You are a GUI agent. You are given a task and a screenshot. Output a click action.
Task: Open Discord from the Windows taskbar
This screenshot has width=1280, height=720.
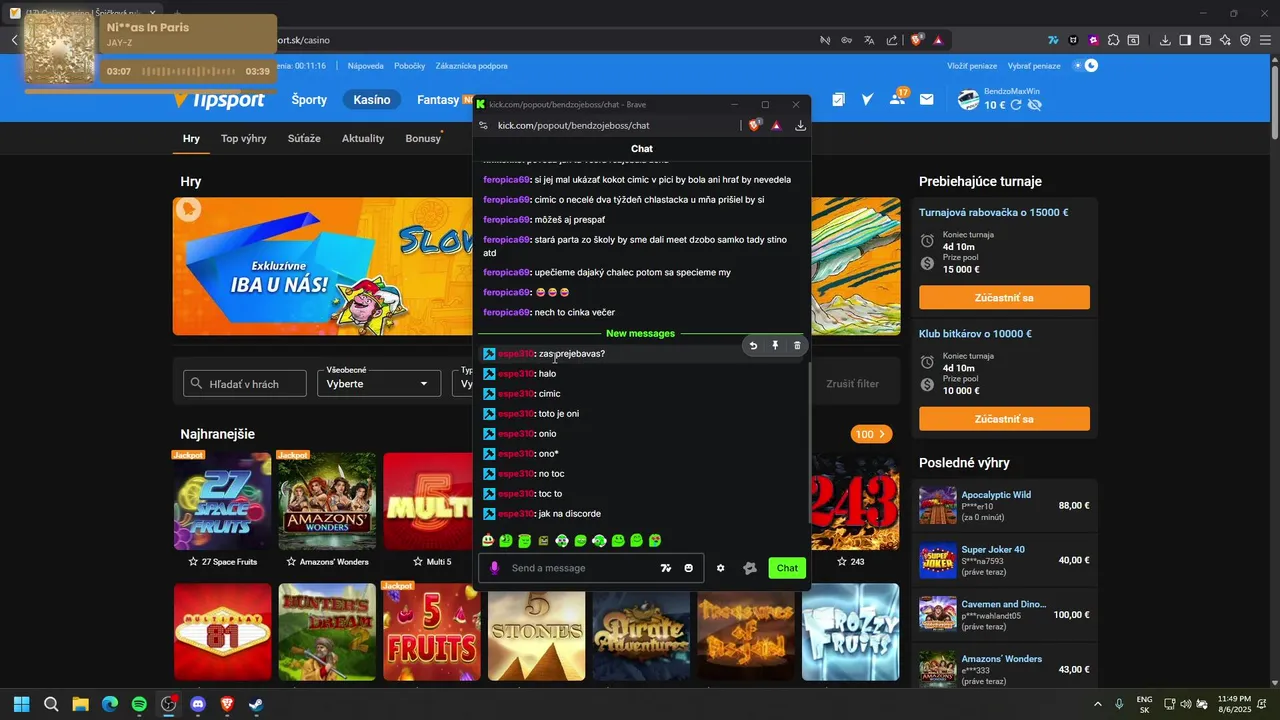pos(197,704)
